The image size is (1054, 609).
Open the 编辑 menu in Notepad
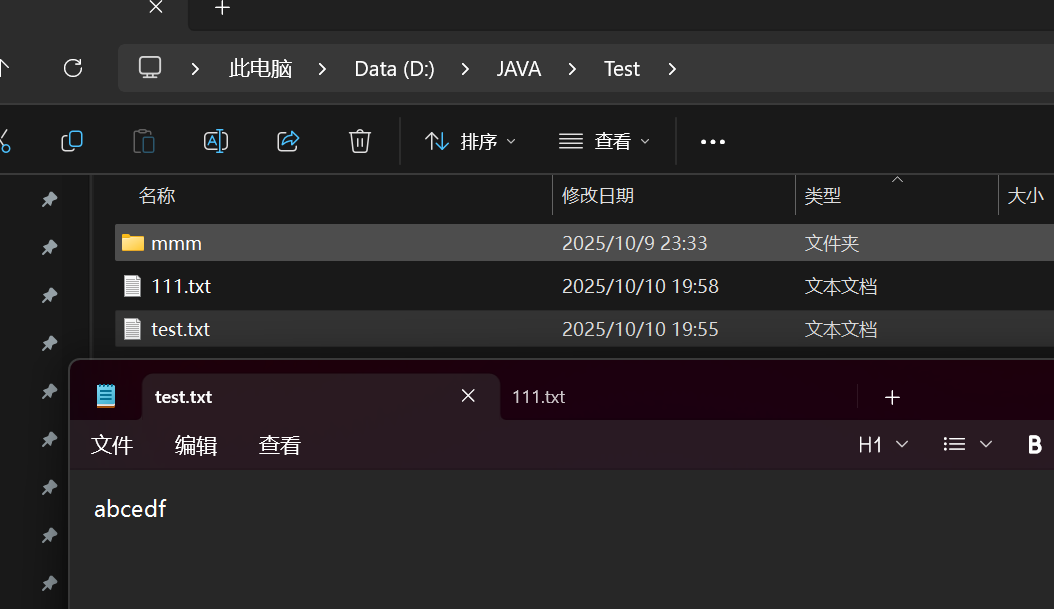196,444
